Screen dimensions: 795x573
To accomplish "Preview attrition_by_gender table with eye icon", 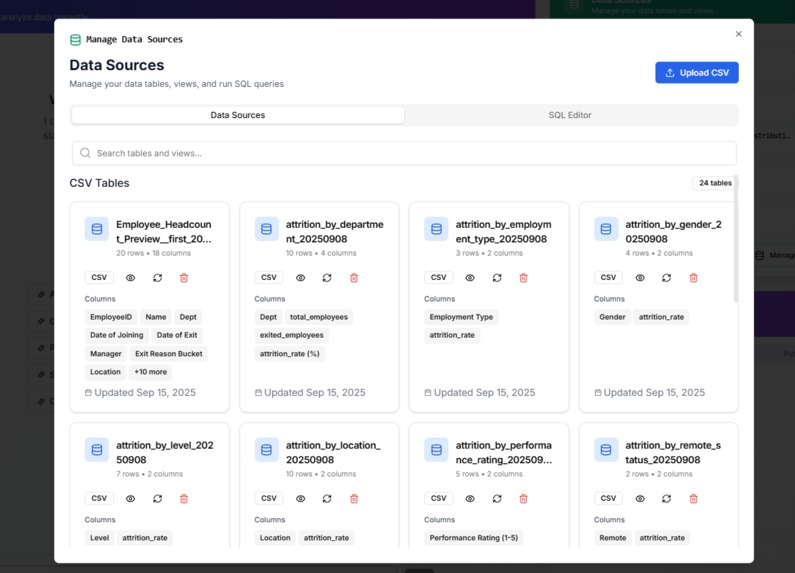I will [x=640, y=278].
